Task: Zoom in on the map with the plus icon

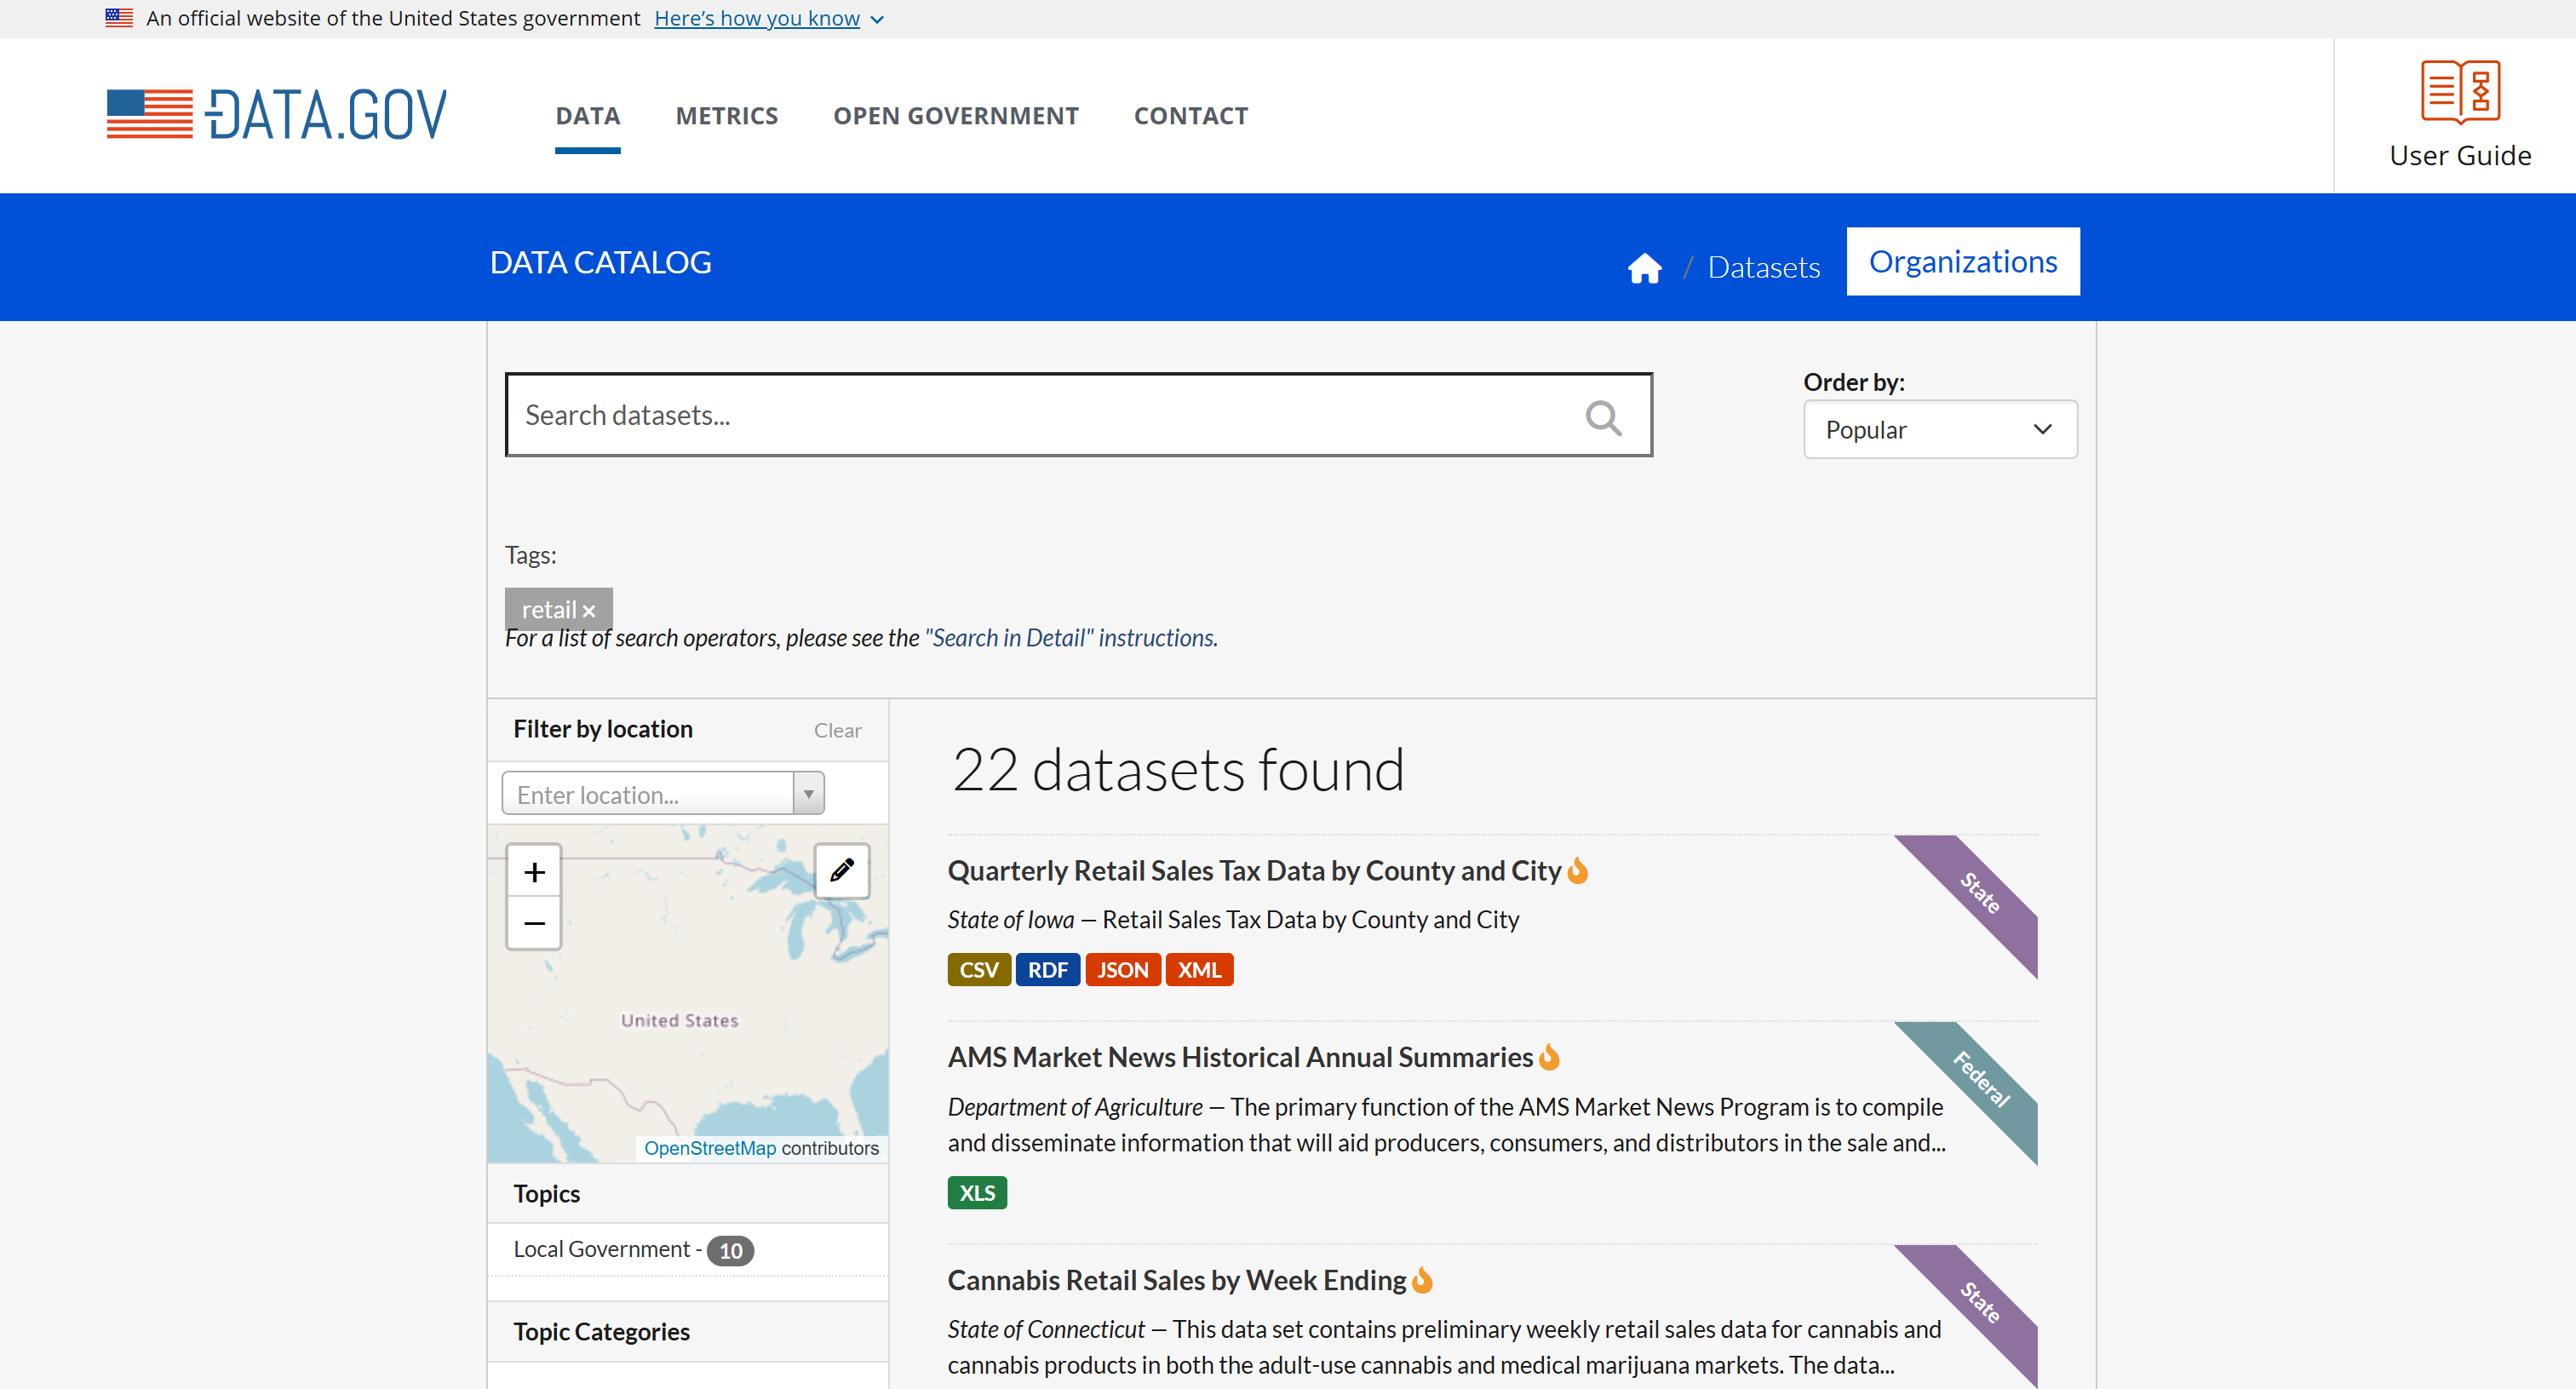Action: [534, 871]
